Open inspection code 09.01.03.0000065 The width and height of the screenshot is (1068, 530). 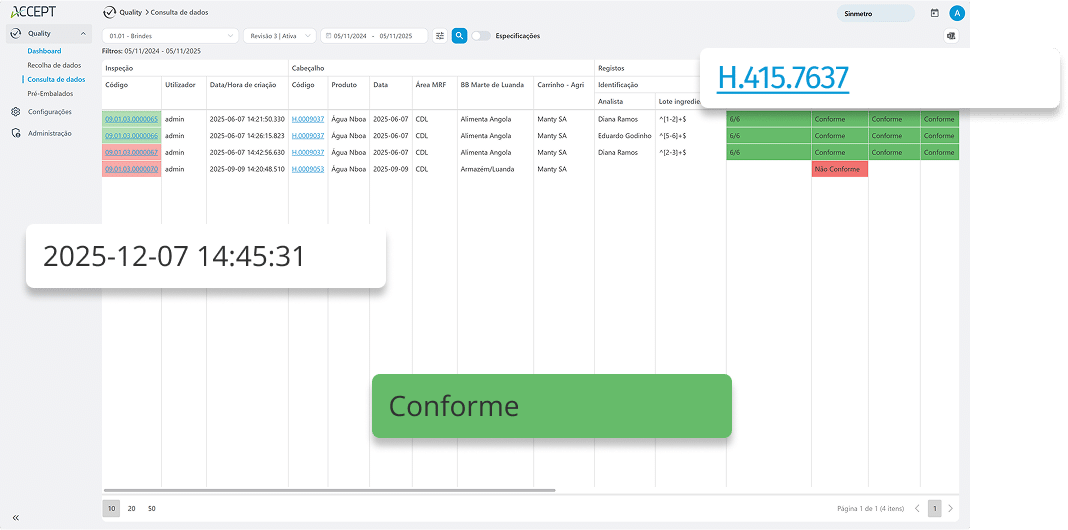pos(131,119)
